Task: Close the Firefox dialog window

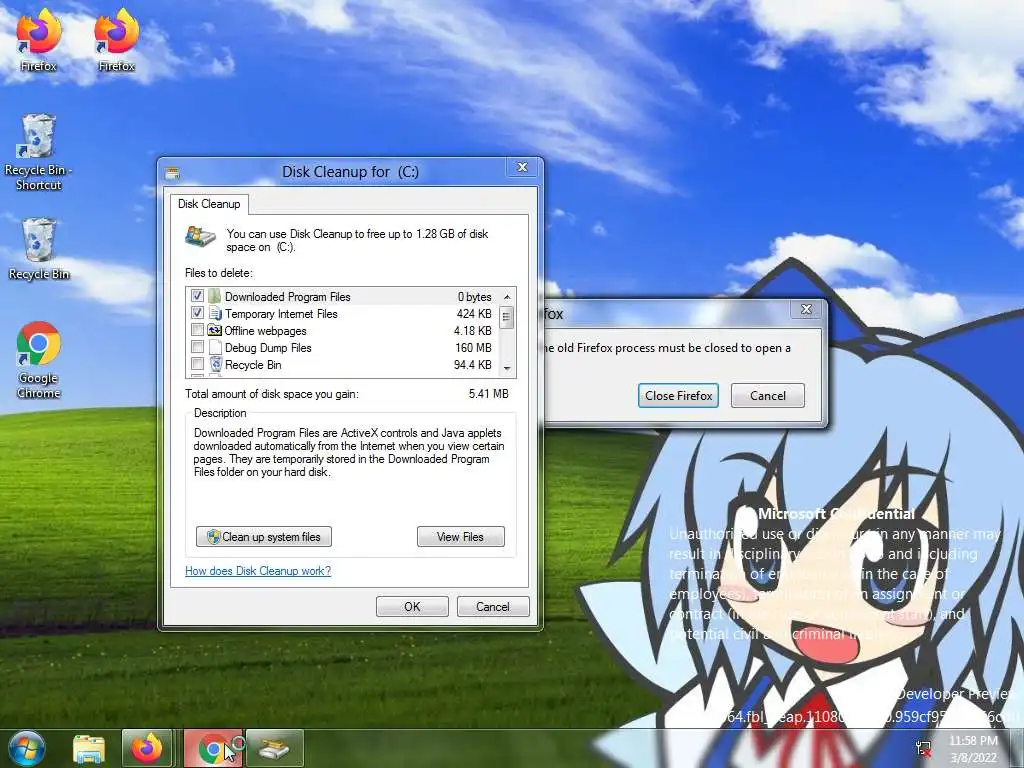Action: [x=807, y=309]
